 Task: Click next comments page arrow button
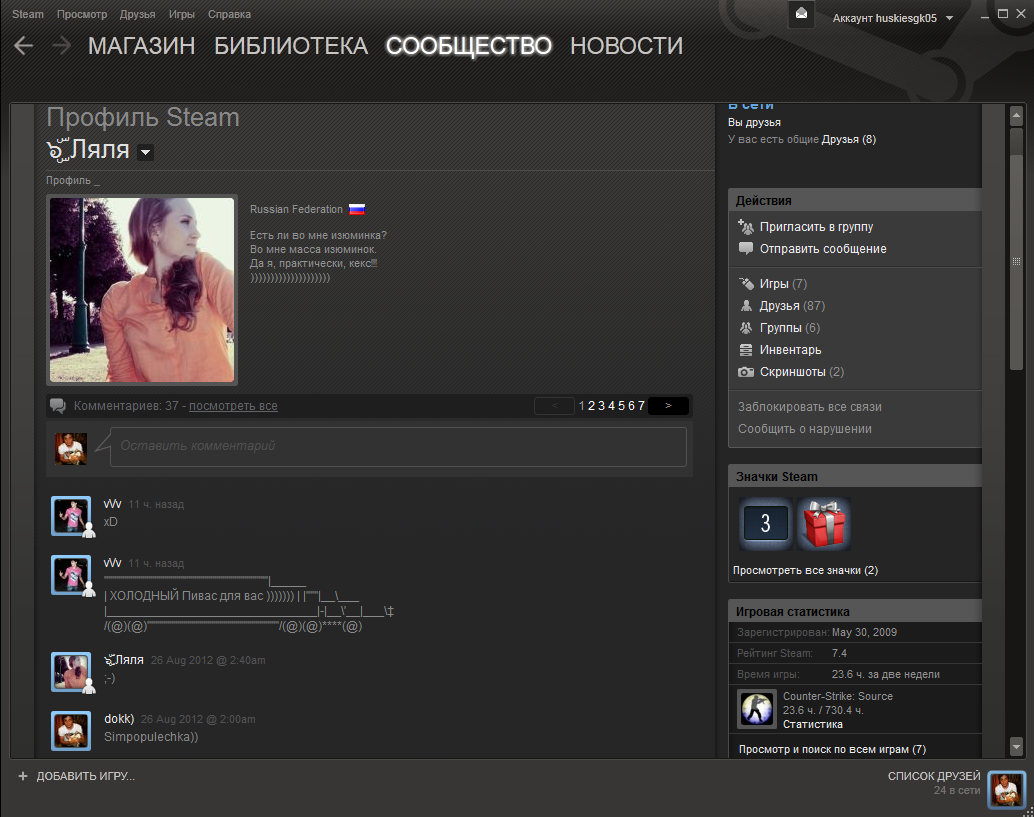click(668, 406)
